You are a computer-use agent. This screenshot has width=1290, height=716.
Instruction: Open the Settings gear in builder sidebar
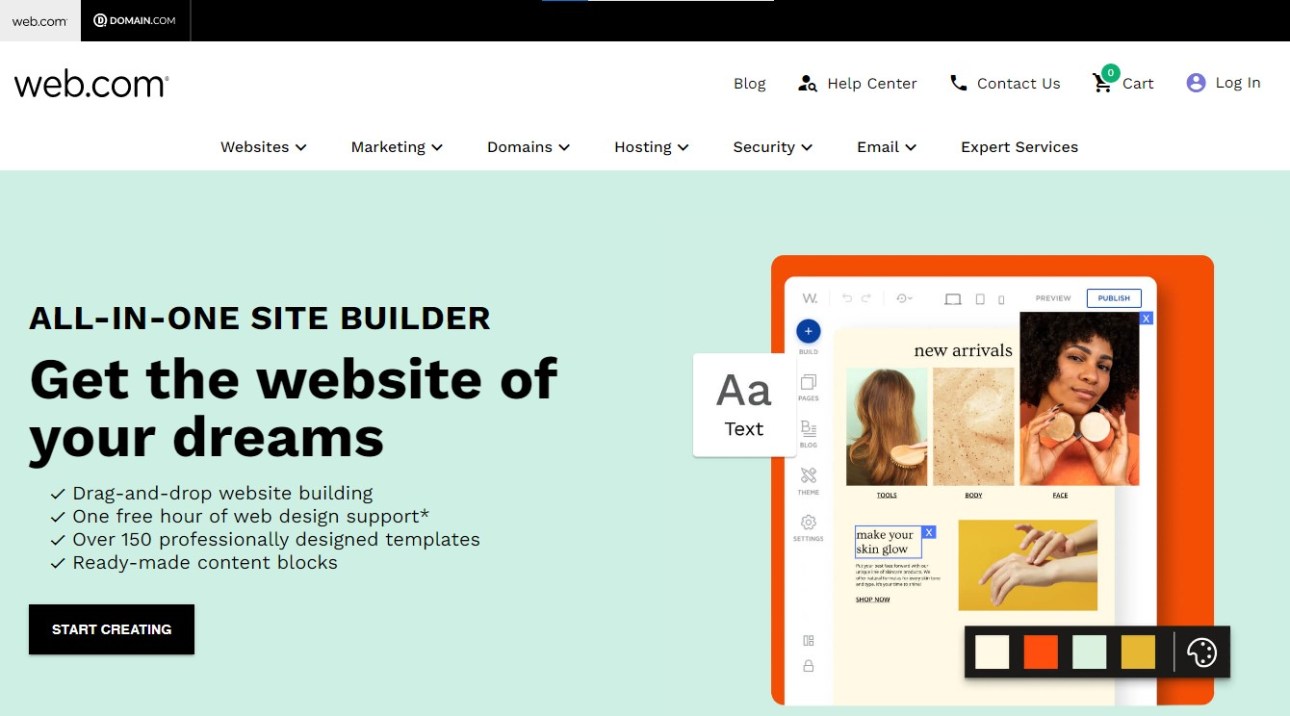click(808, 522)
